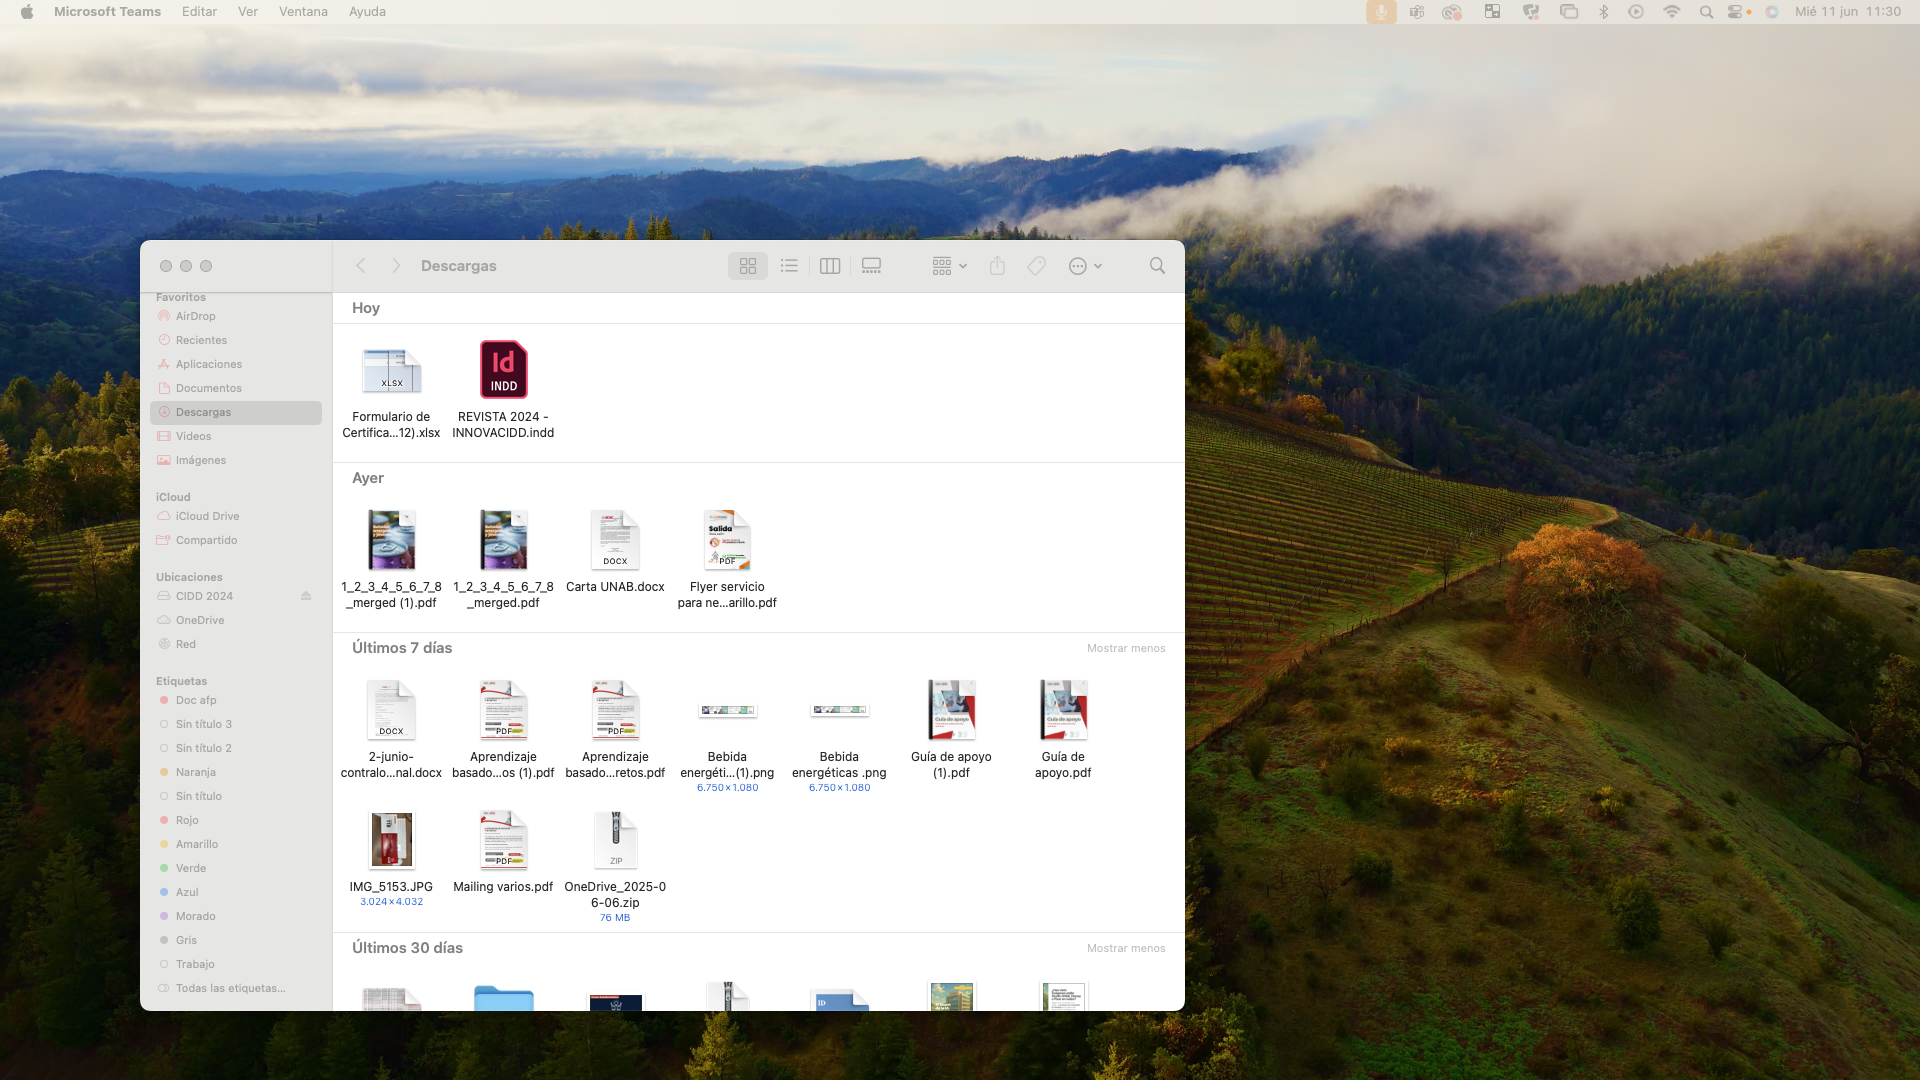This screenshot has width=1920, height=1080.
Task: Open Wi-Fi status in menu bar
Action: 1671,12
